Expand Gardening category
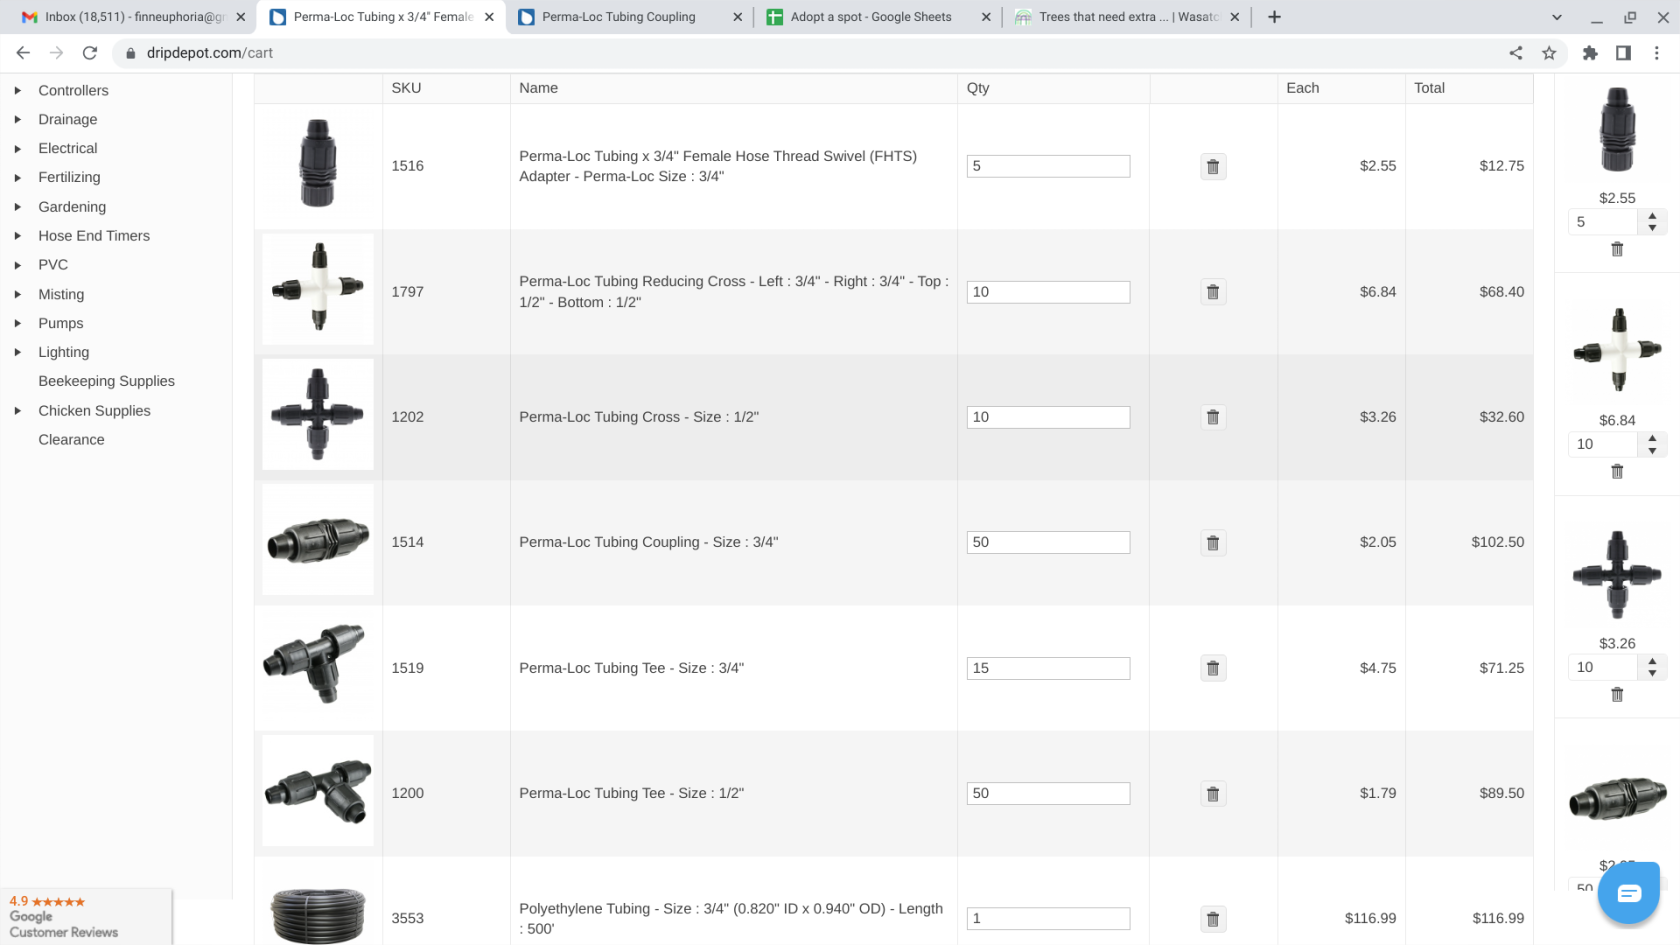Screen dimensions: 1680x945 [x=17, y=207]
